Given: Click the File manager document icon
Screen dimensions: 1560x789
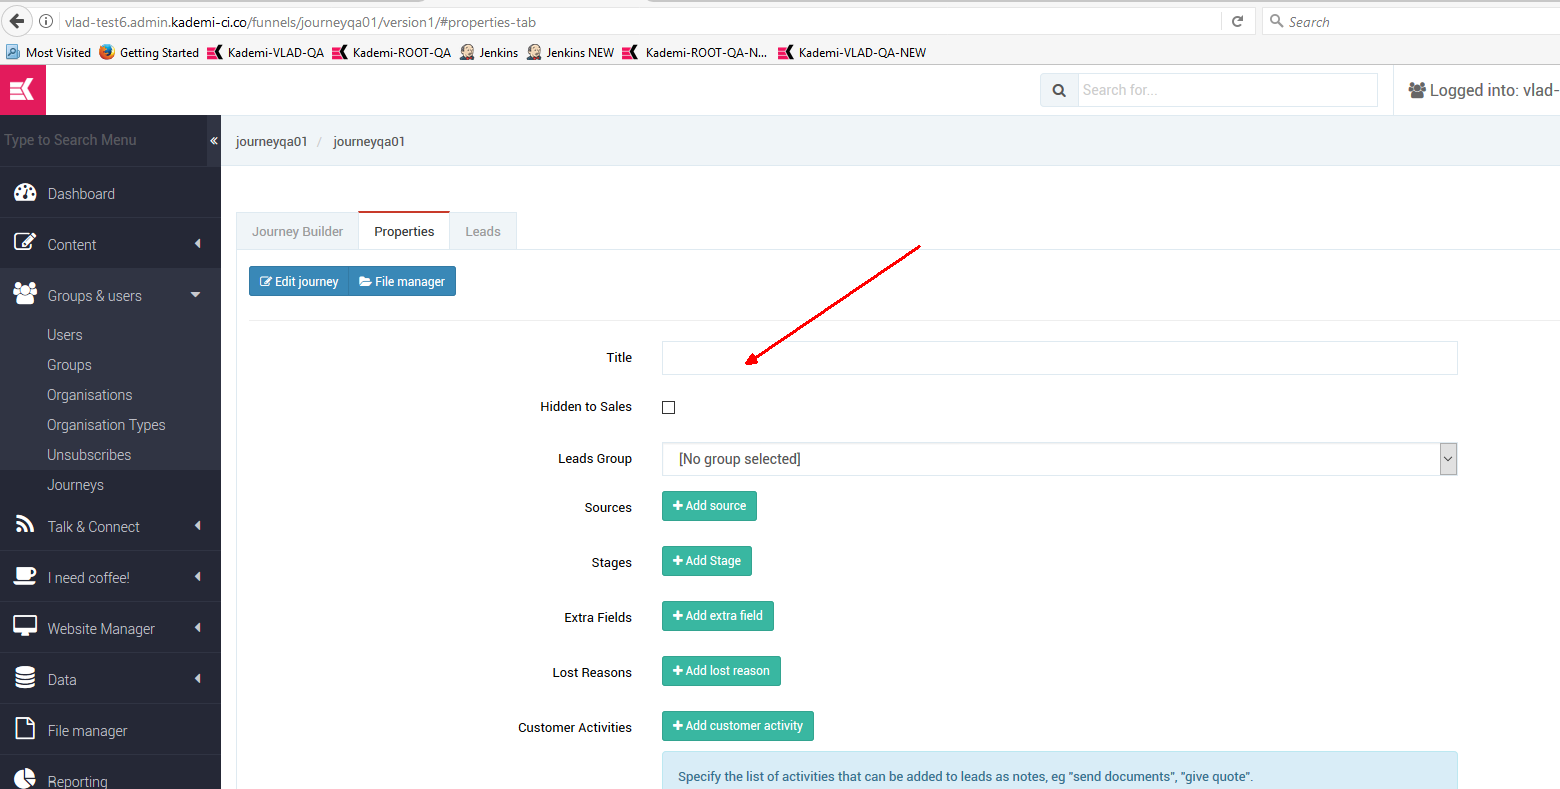Looking at the screenshot, I should click(25, 729).
